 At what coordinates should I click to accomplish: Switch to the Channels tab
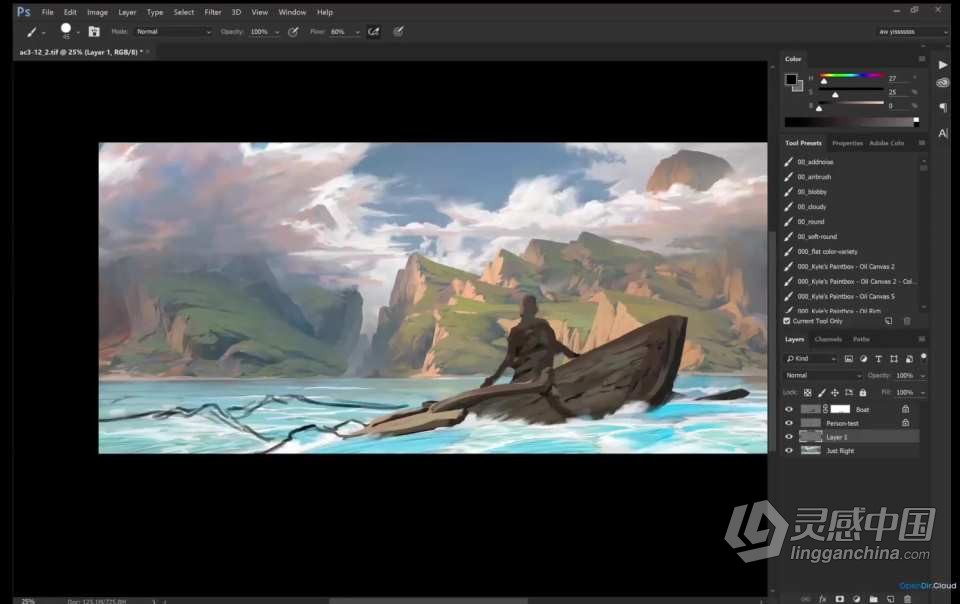(x=828, y=339)
